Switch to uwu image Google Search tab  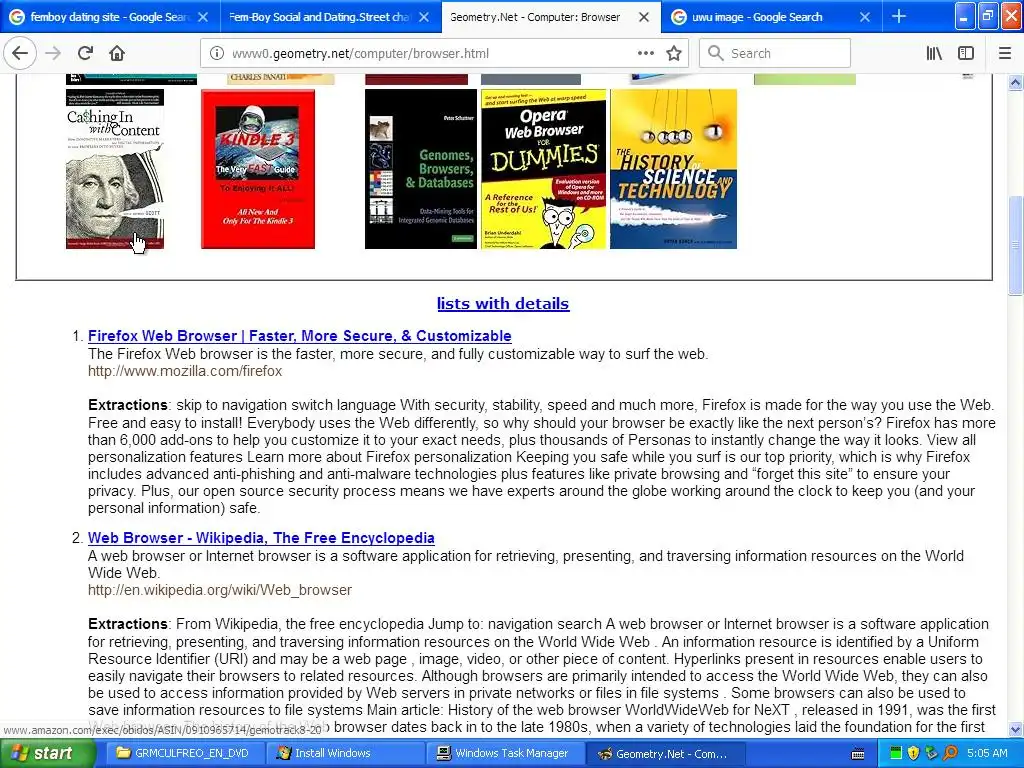tap(760, 17)
